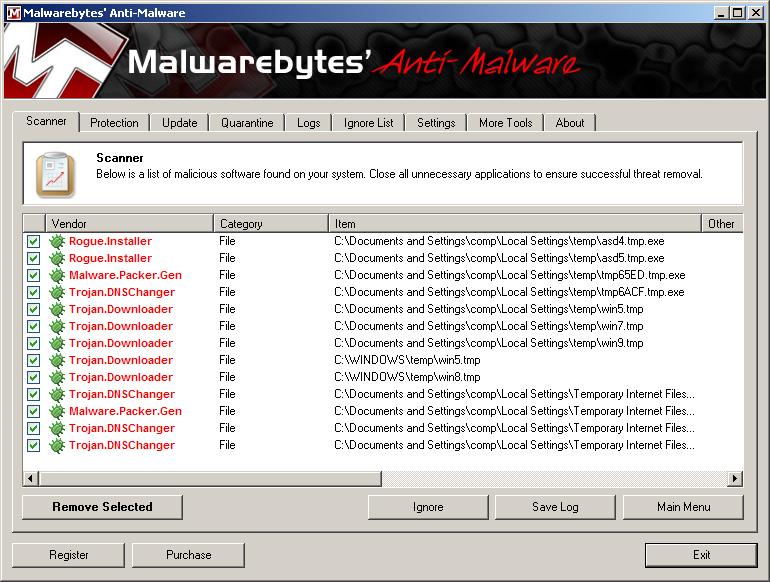770x582 pixels.
Task: Toggle checkbox for Local Settings win5.tmp
Action: (x=33, y=309)
